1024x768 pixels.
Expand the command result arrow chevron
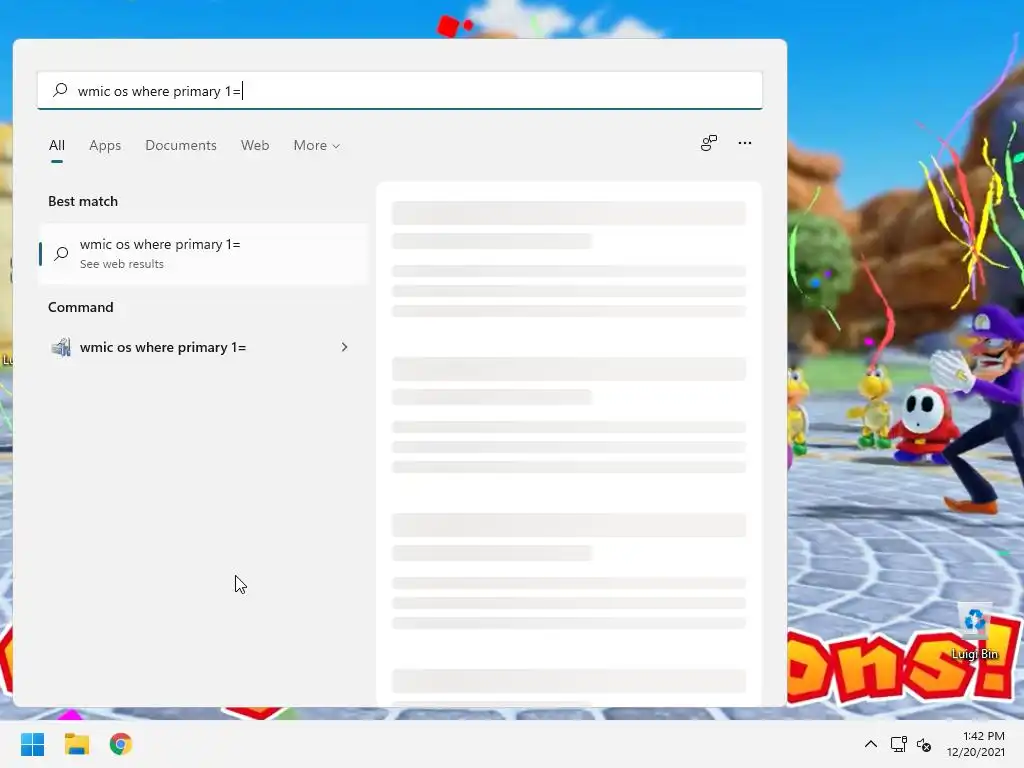(x=344, y=347)
